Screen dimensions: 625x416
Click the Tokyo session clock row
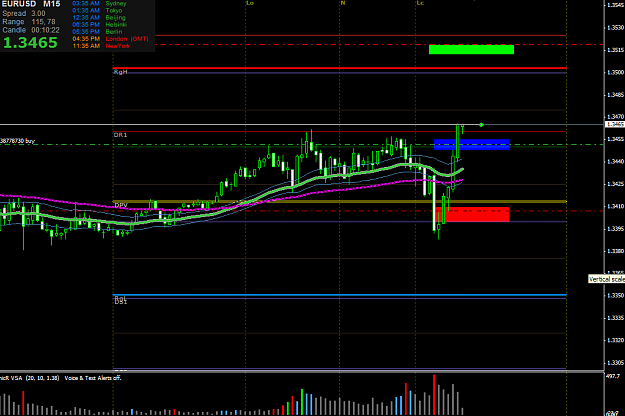(98, 10)
